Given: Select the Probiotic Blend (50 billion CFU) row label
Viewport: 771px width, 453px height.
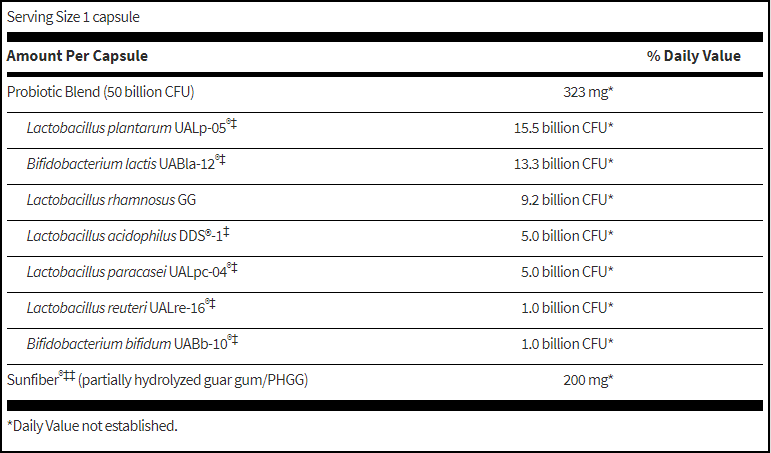Looking at the screenshot, I should 100,92.
